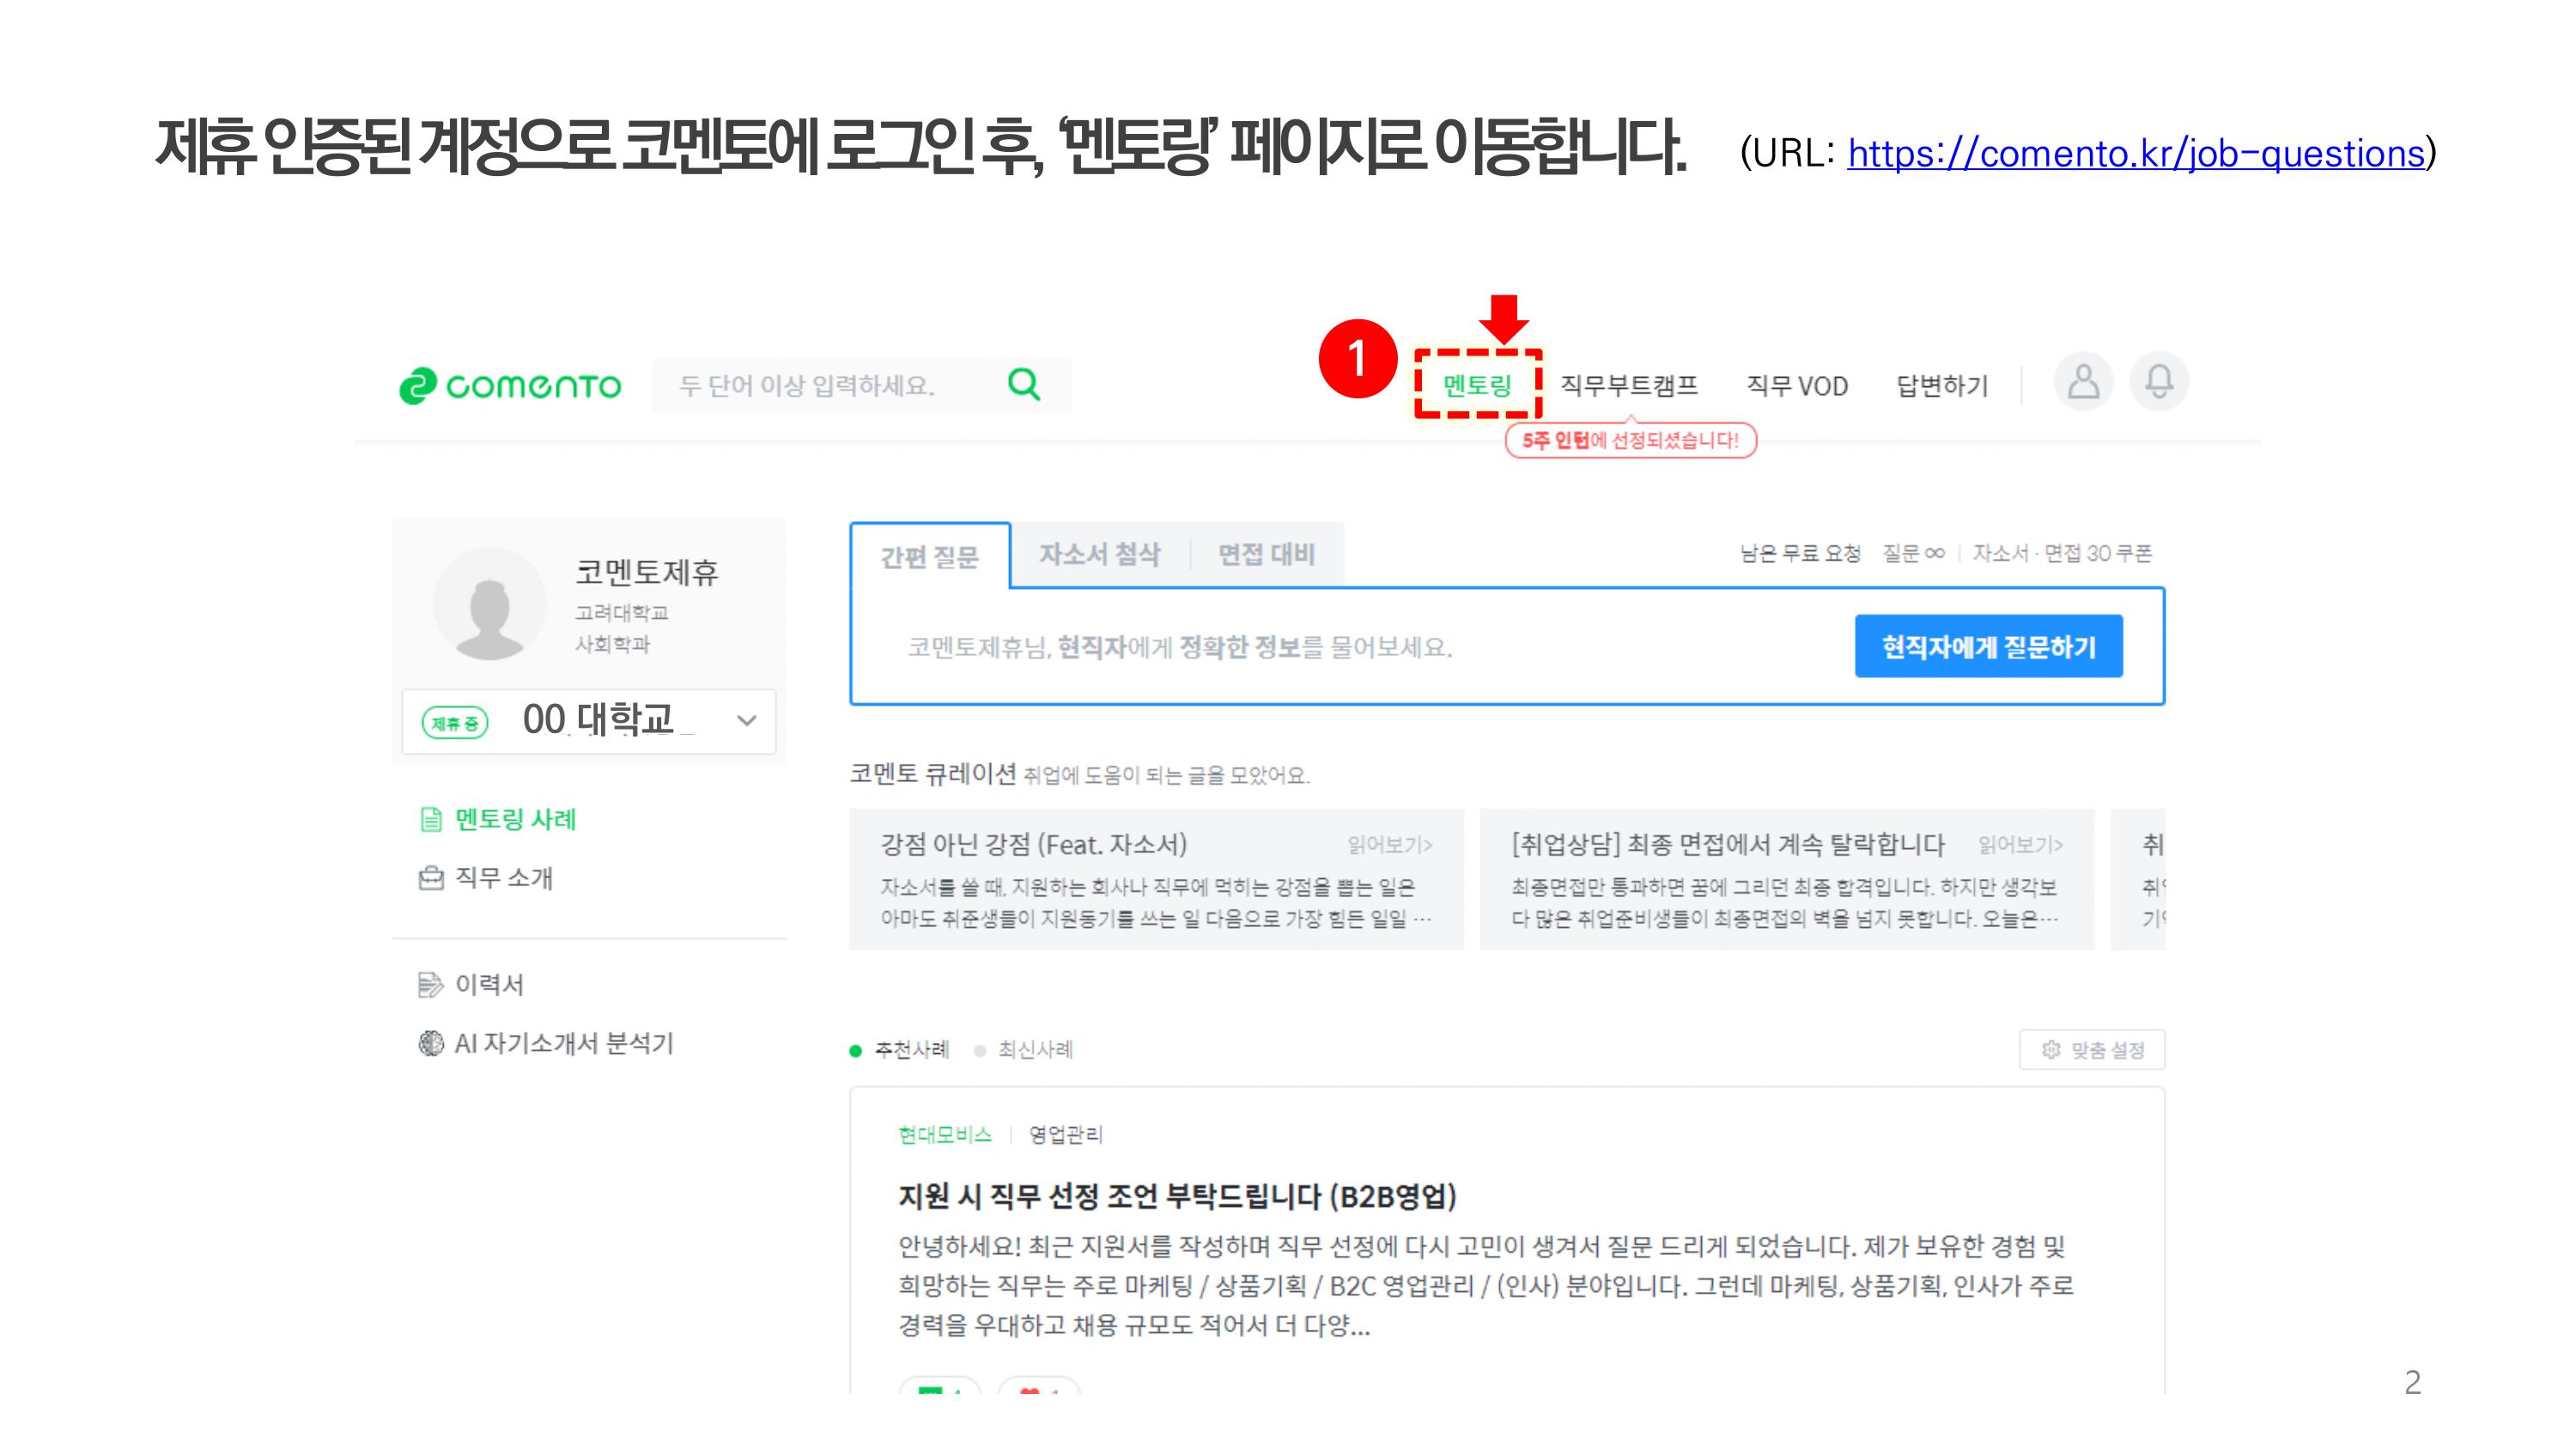Screen dimensions: 2576x1449
Task: Open the user profile icon
Action: point(2083,382)
